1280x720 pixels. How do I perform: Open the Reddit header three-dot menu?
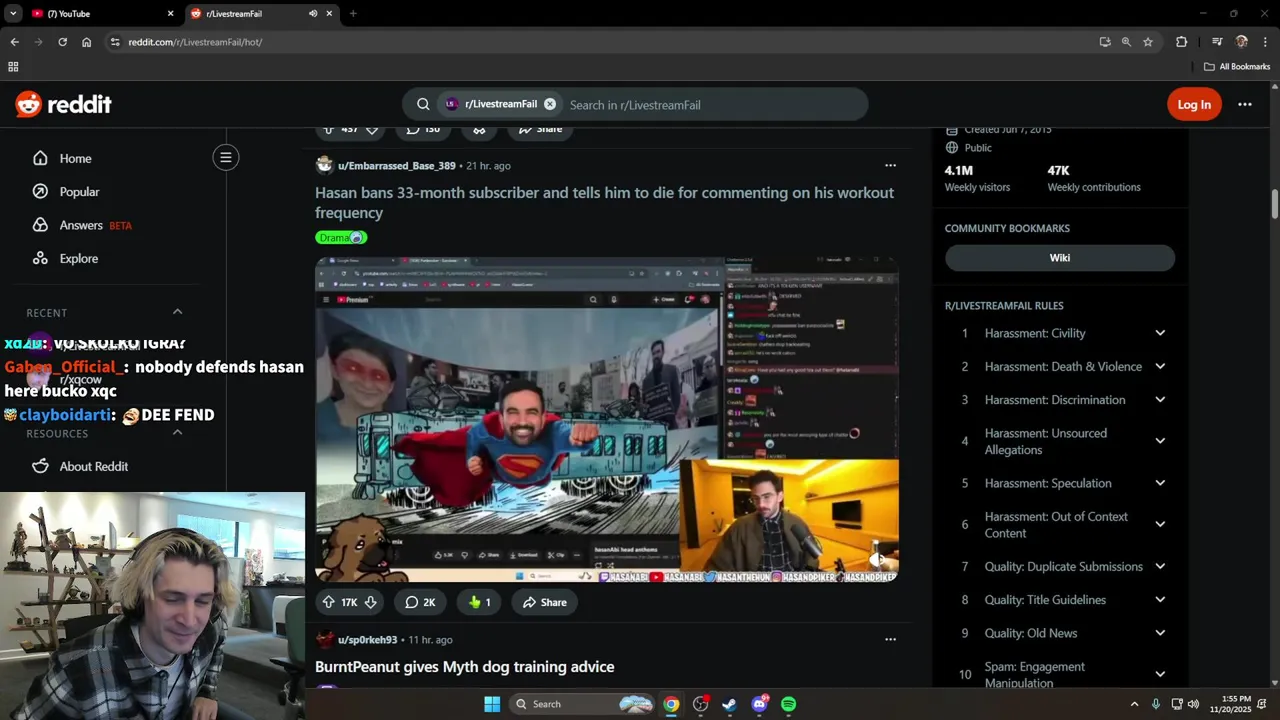(x=1245, y=104)
